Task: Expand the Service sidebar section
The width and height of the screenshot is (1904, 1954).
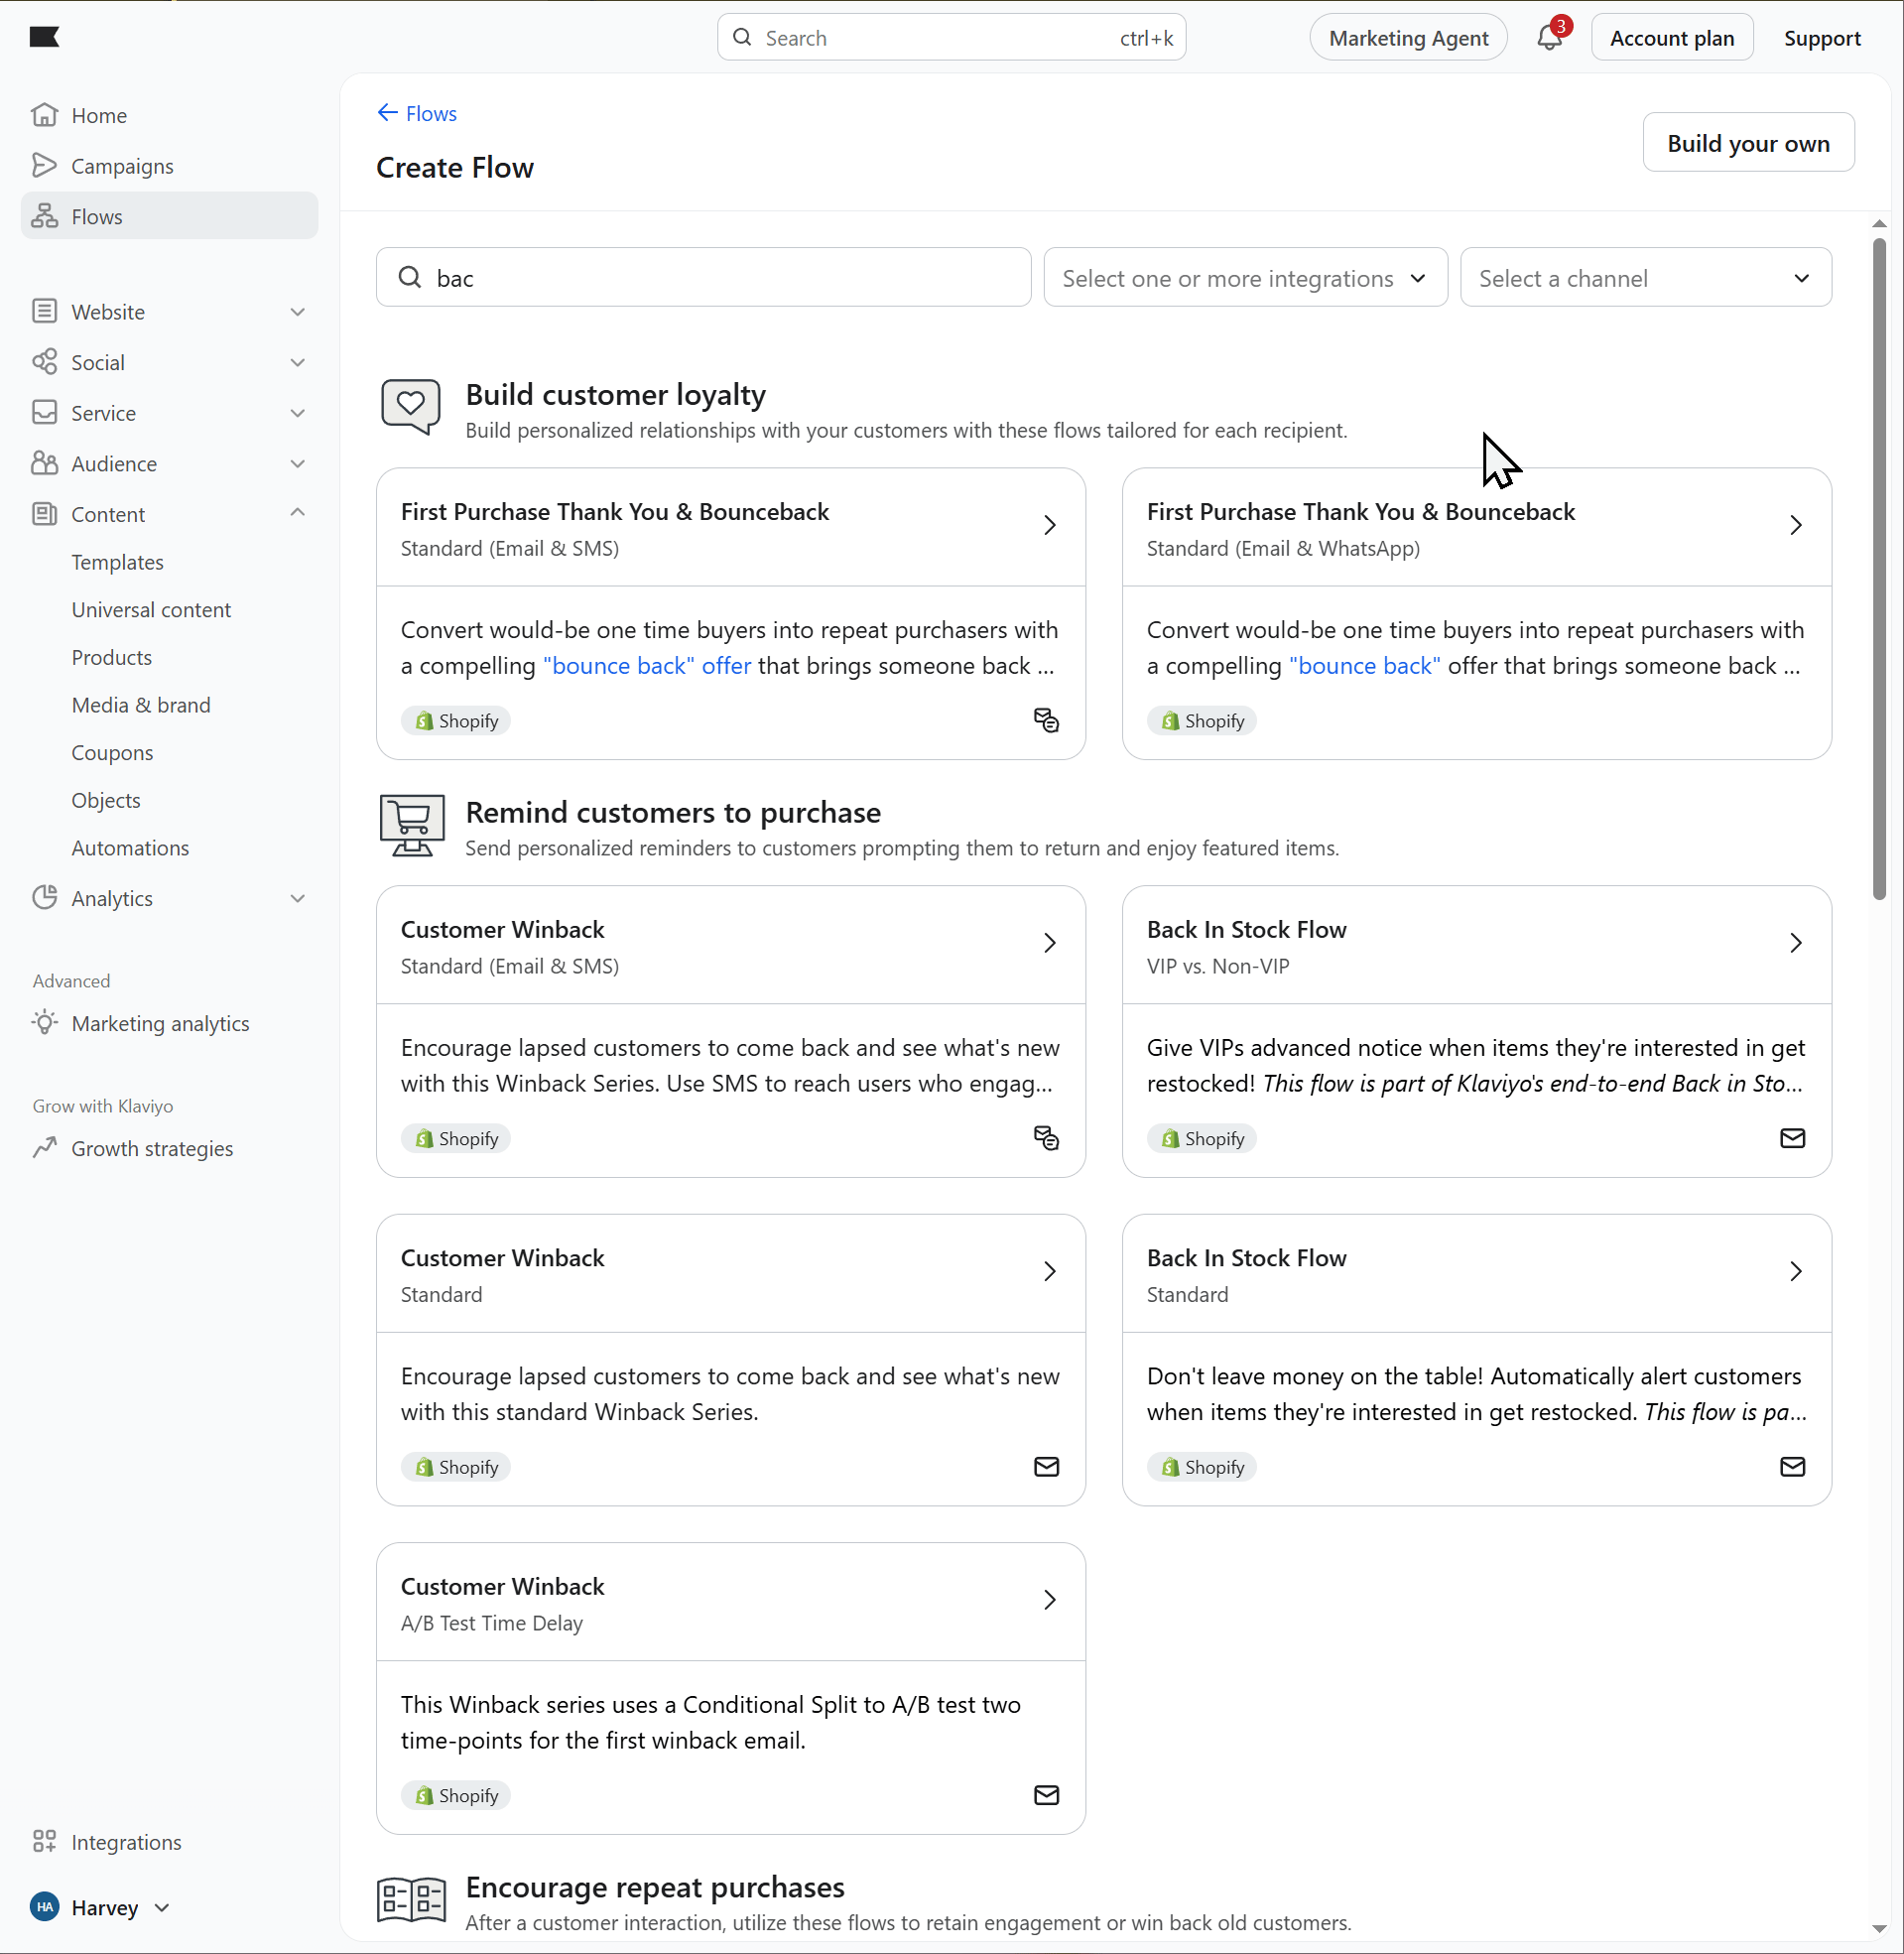Action: (x=297, y=413)
